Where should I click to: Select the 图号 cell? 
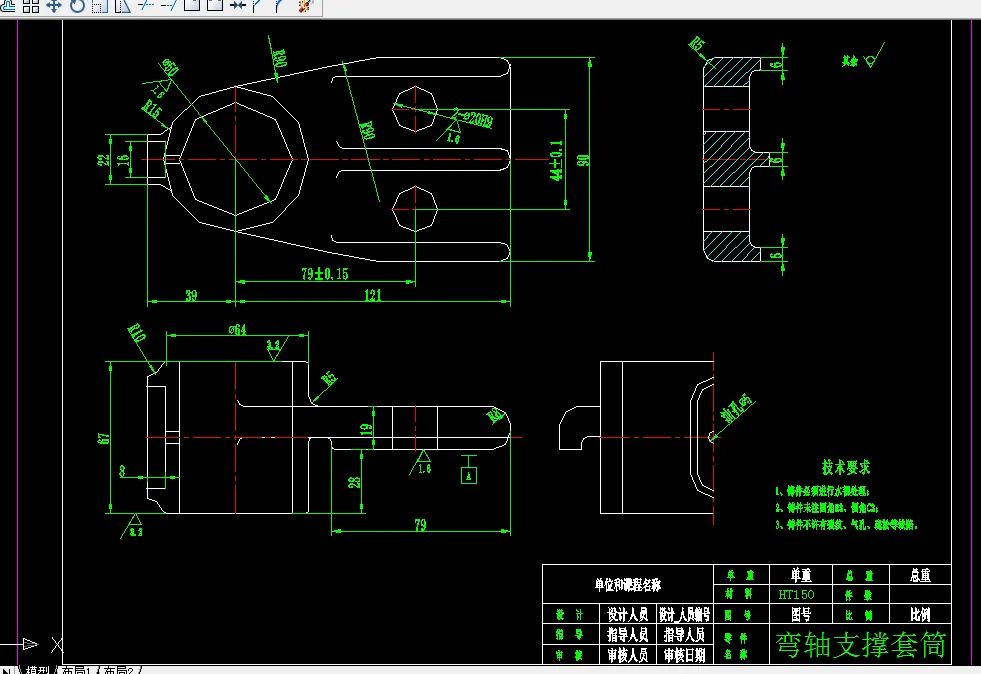click(801, 615)
